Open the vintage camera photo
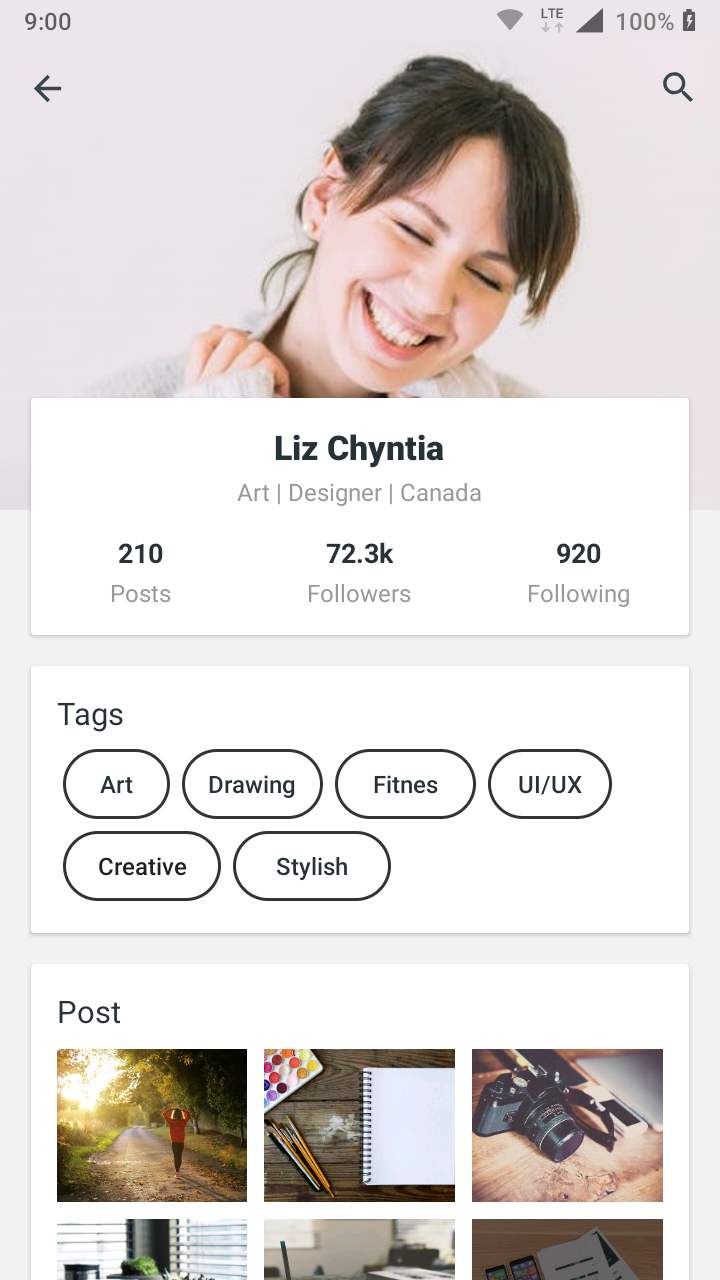 pos(567,1125)
